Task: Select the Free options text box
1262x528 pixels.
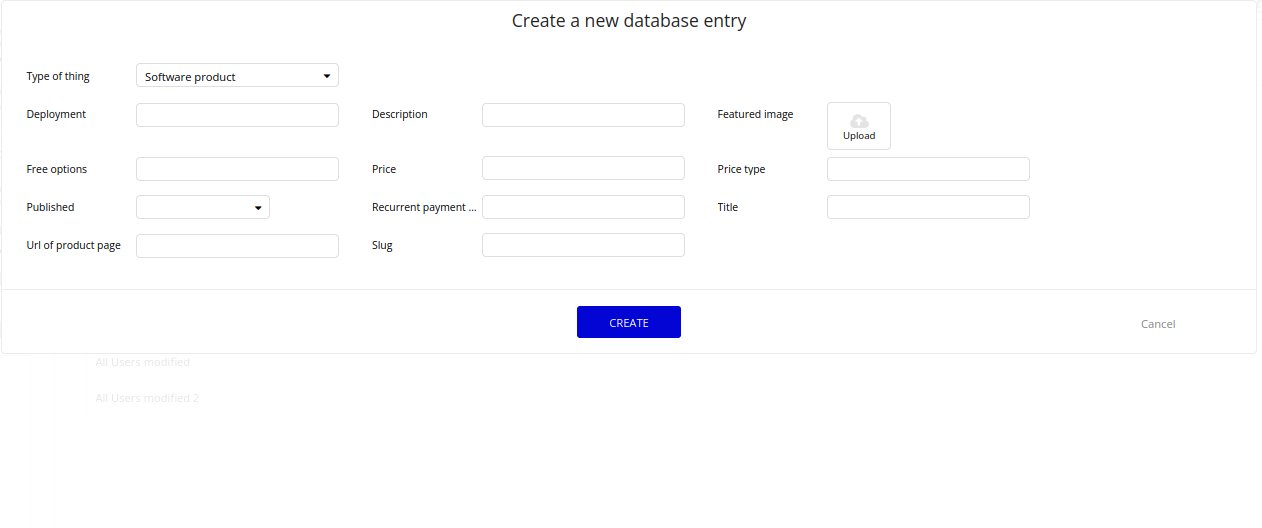Action: [237, 169]
